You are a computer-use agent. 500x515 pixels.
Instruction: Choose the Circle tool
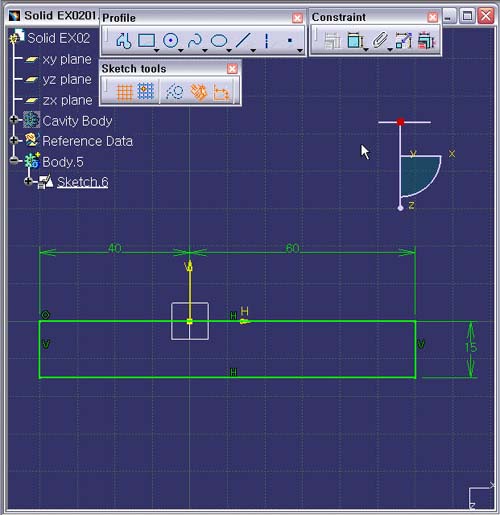pyautogui.click(x=171, y=41)
